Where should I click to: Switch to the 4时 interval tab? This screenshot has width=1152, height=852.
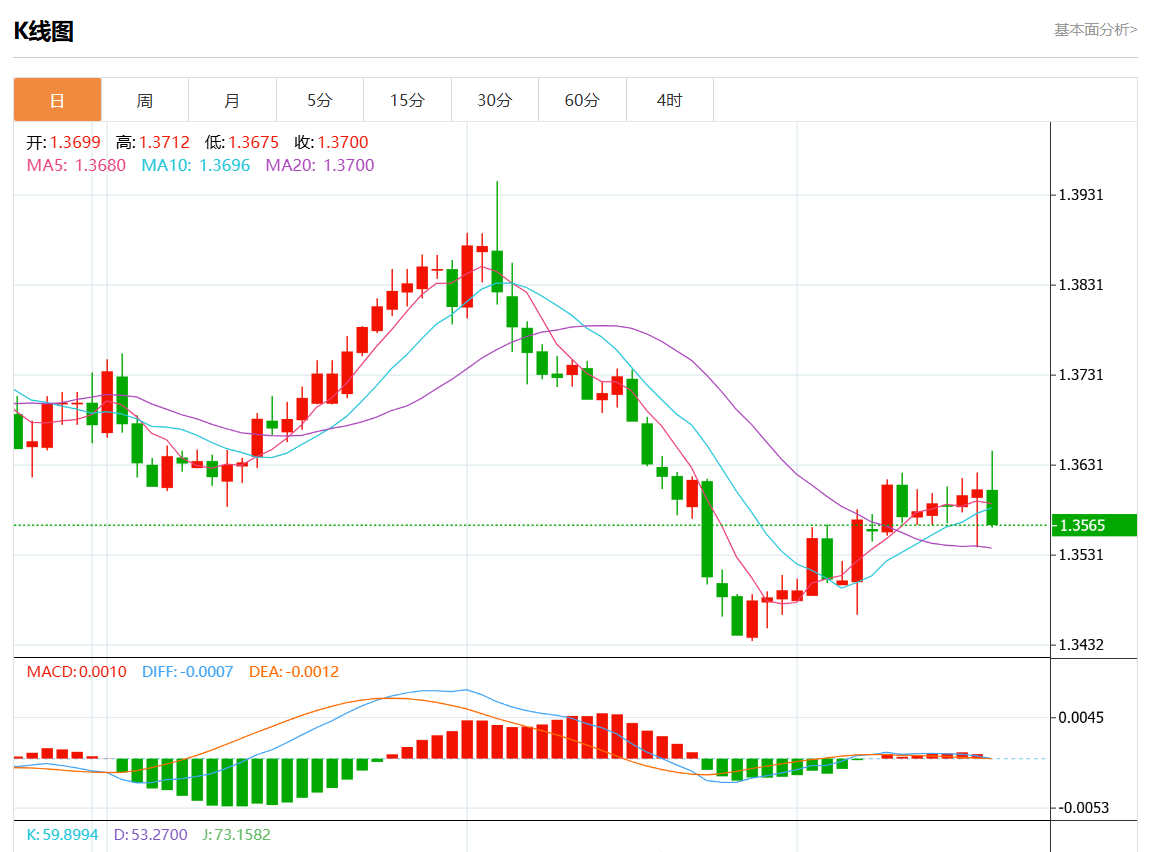pyautogui.click(x=669, y=100)
